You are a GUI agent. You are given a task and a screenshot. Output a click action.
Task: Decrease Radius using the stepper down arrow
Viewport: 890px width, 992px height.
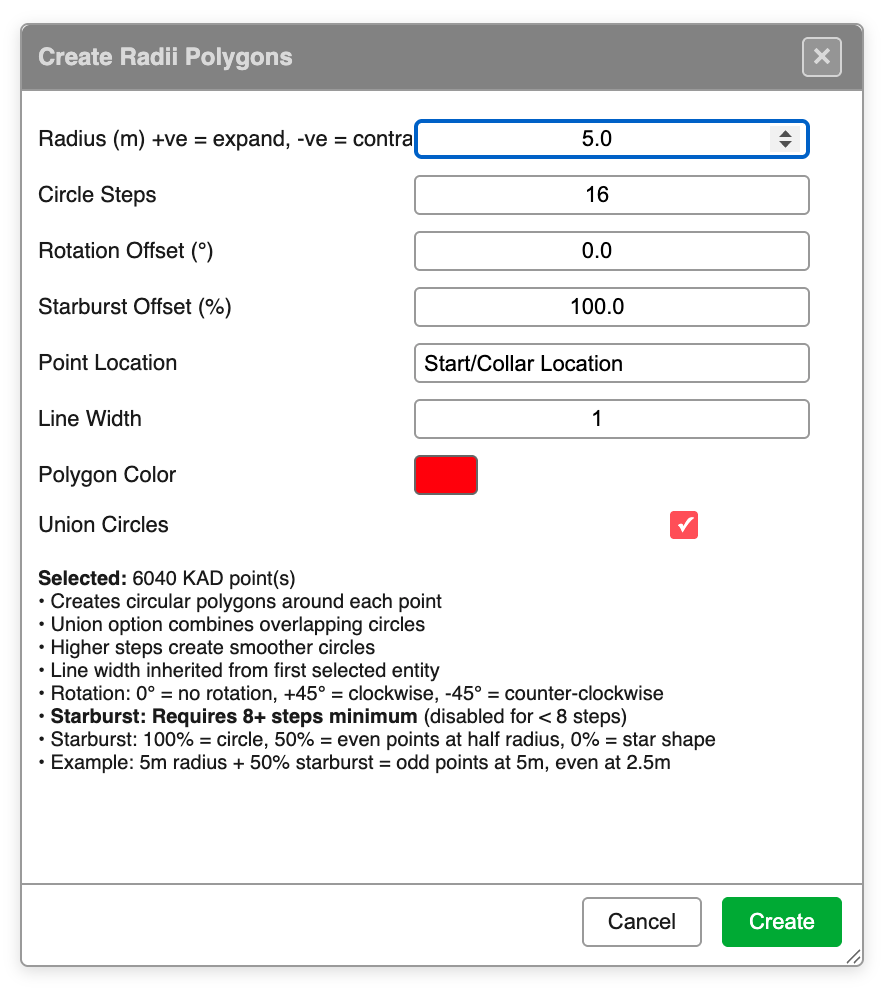click(x=783, y=145)
